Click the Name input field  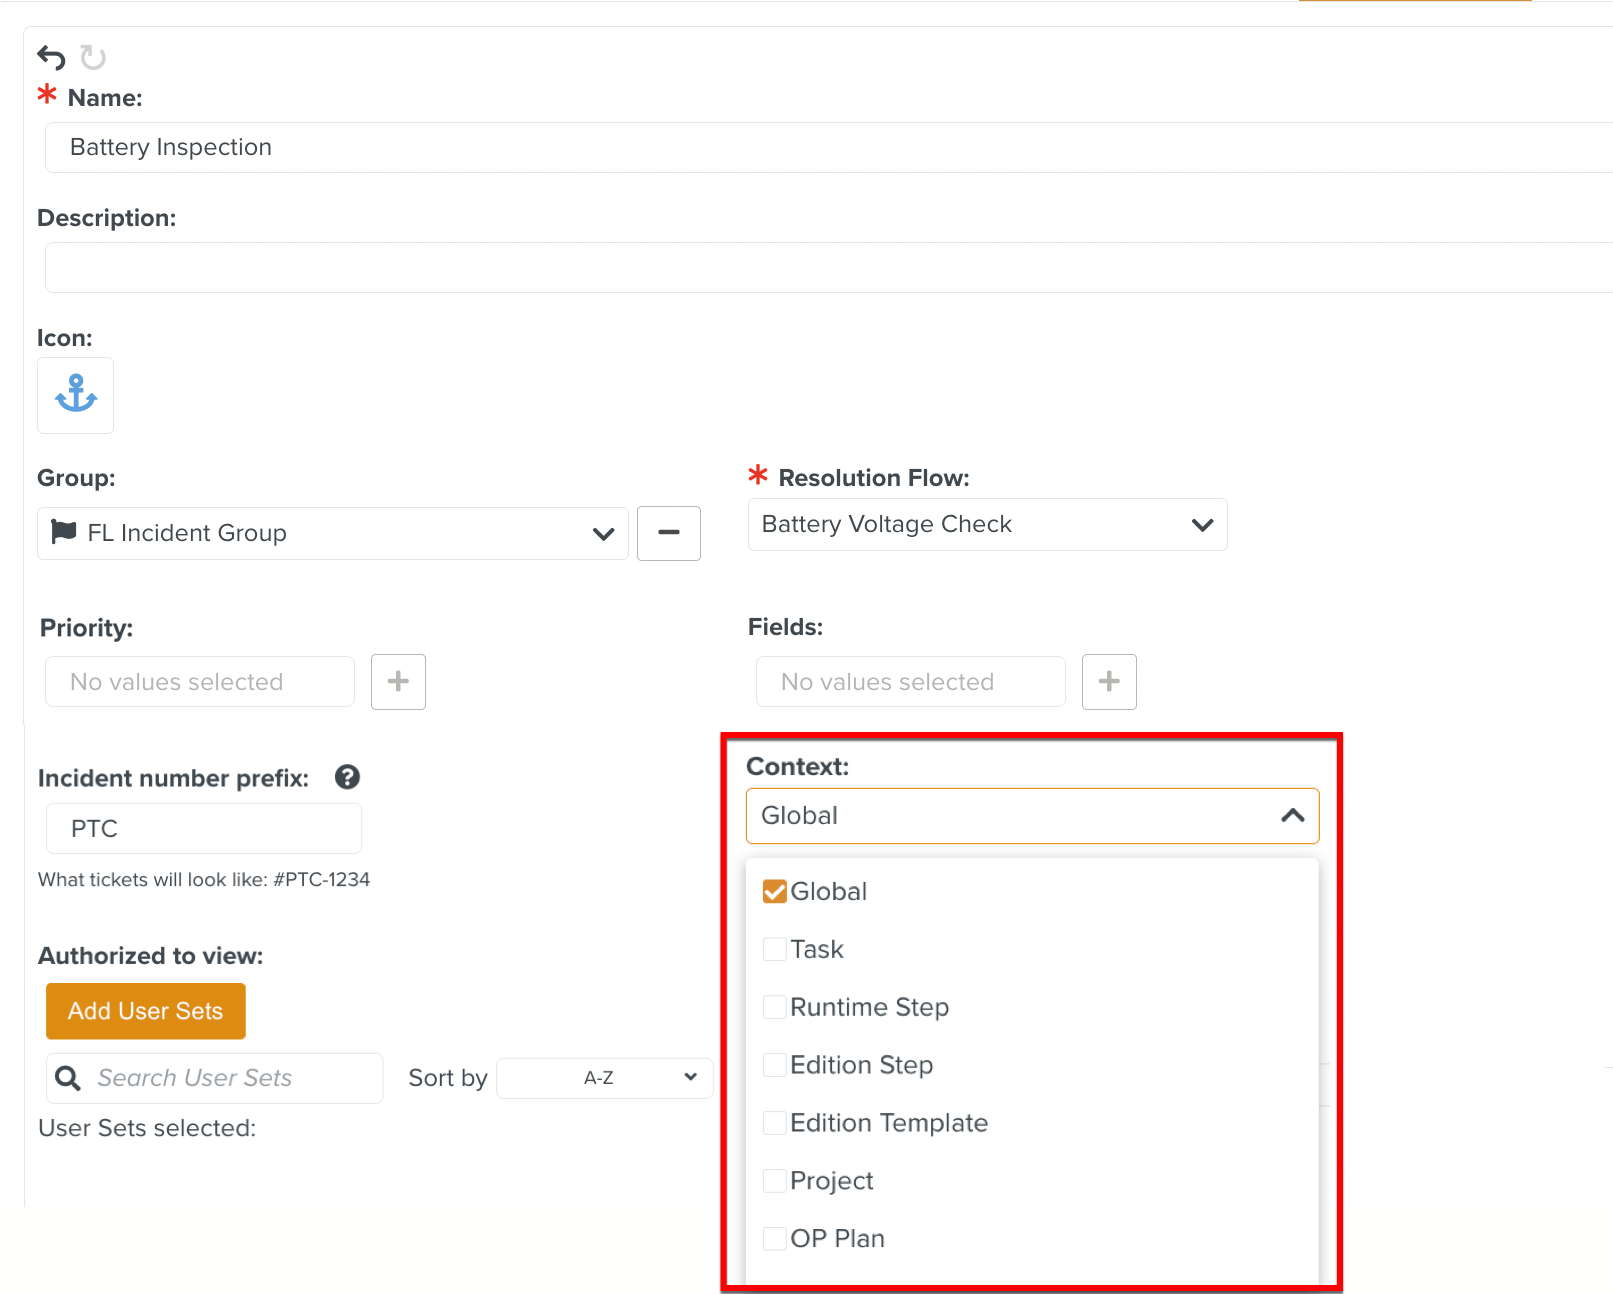click(829, 147)
